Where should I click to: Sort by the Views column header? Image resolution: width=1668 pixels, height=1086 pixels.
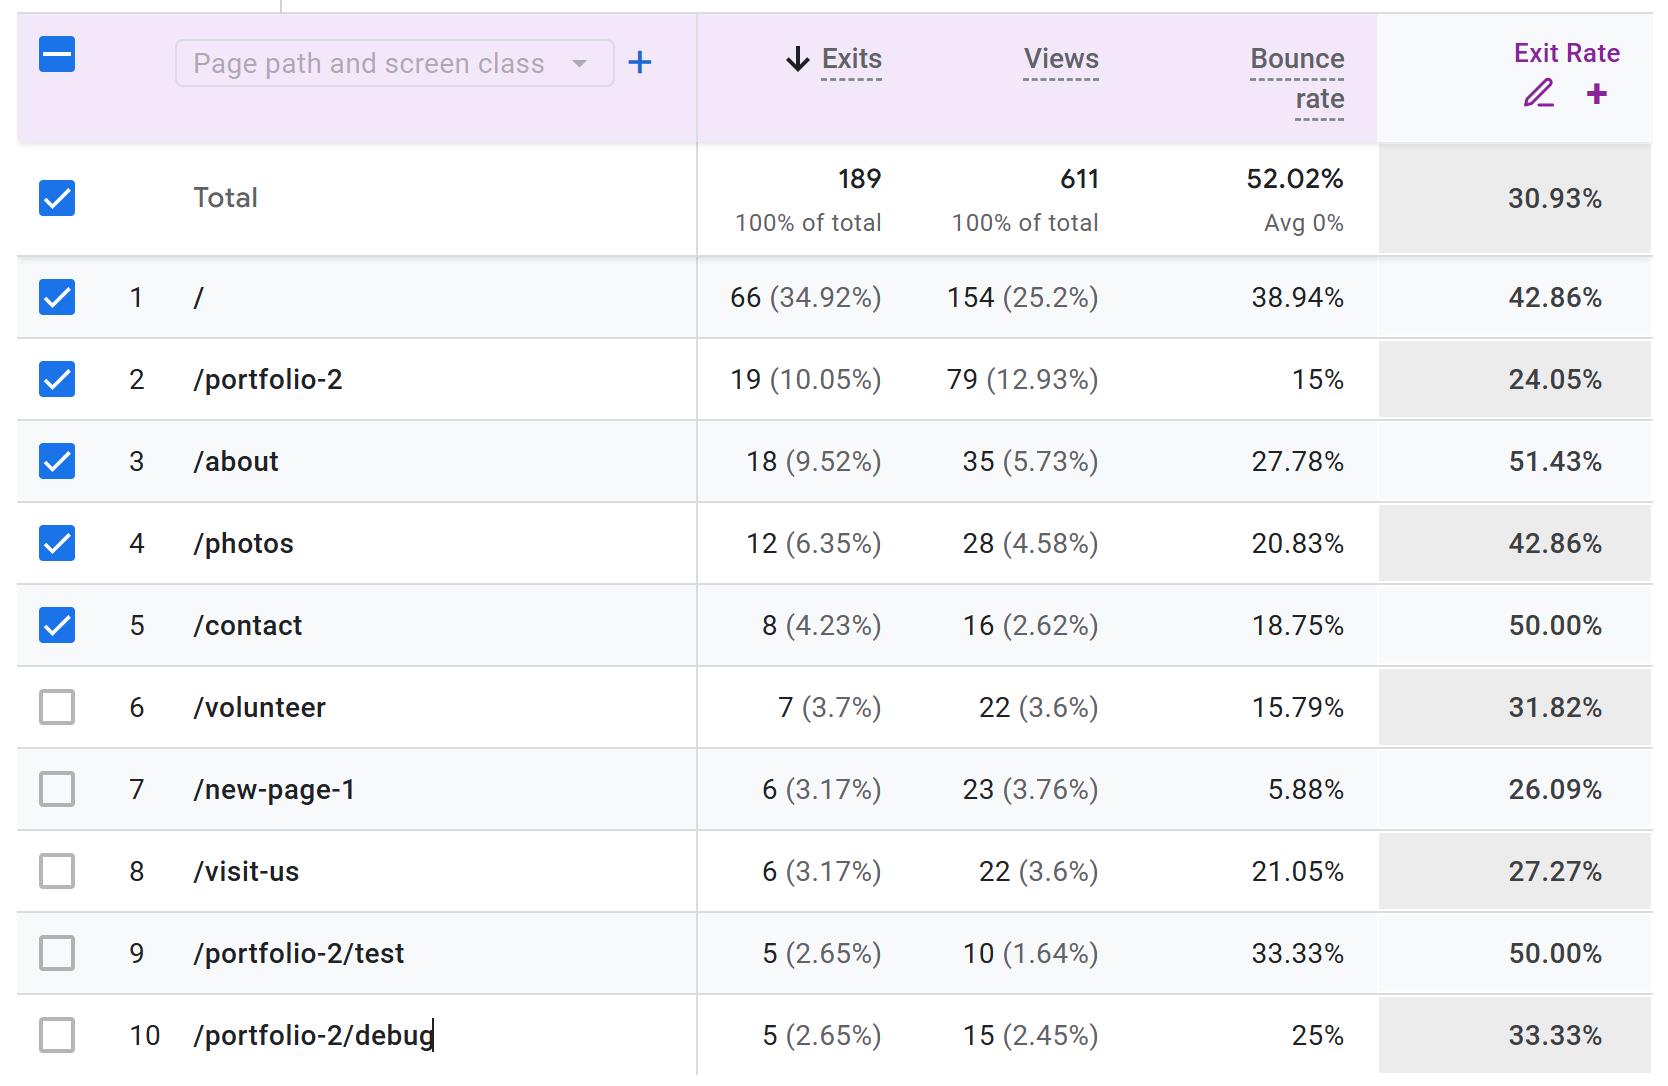(x=1061, y=60)
